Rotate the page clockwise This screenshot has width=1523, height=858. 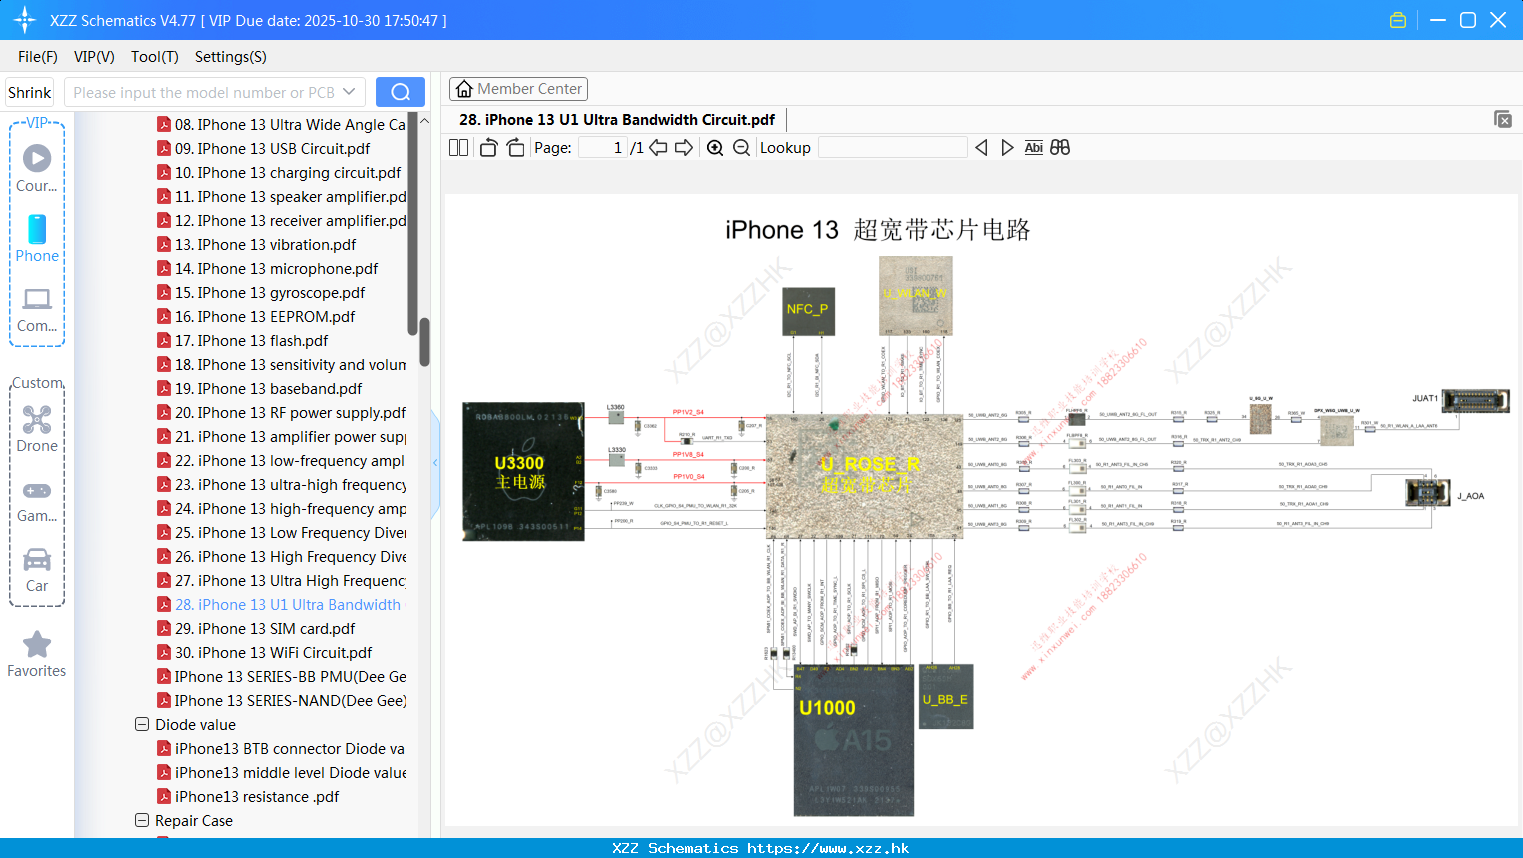pyautogui.click(x=515, y=148)
